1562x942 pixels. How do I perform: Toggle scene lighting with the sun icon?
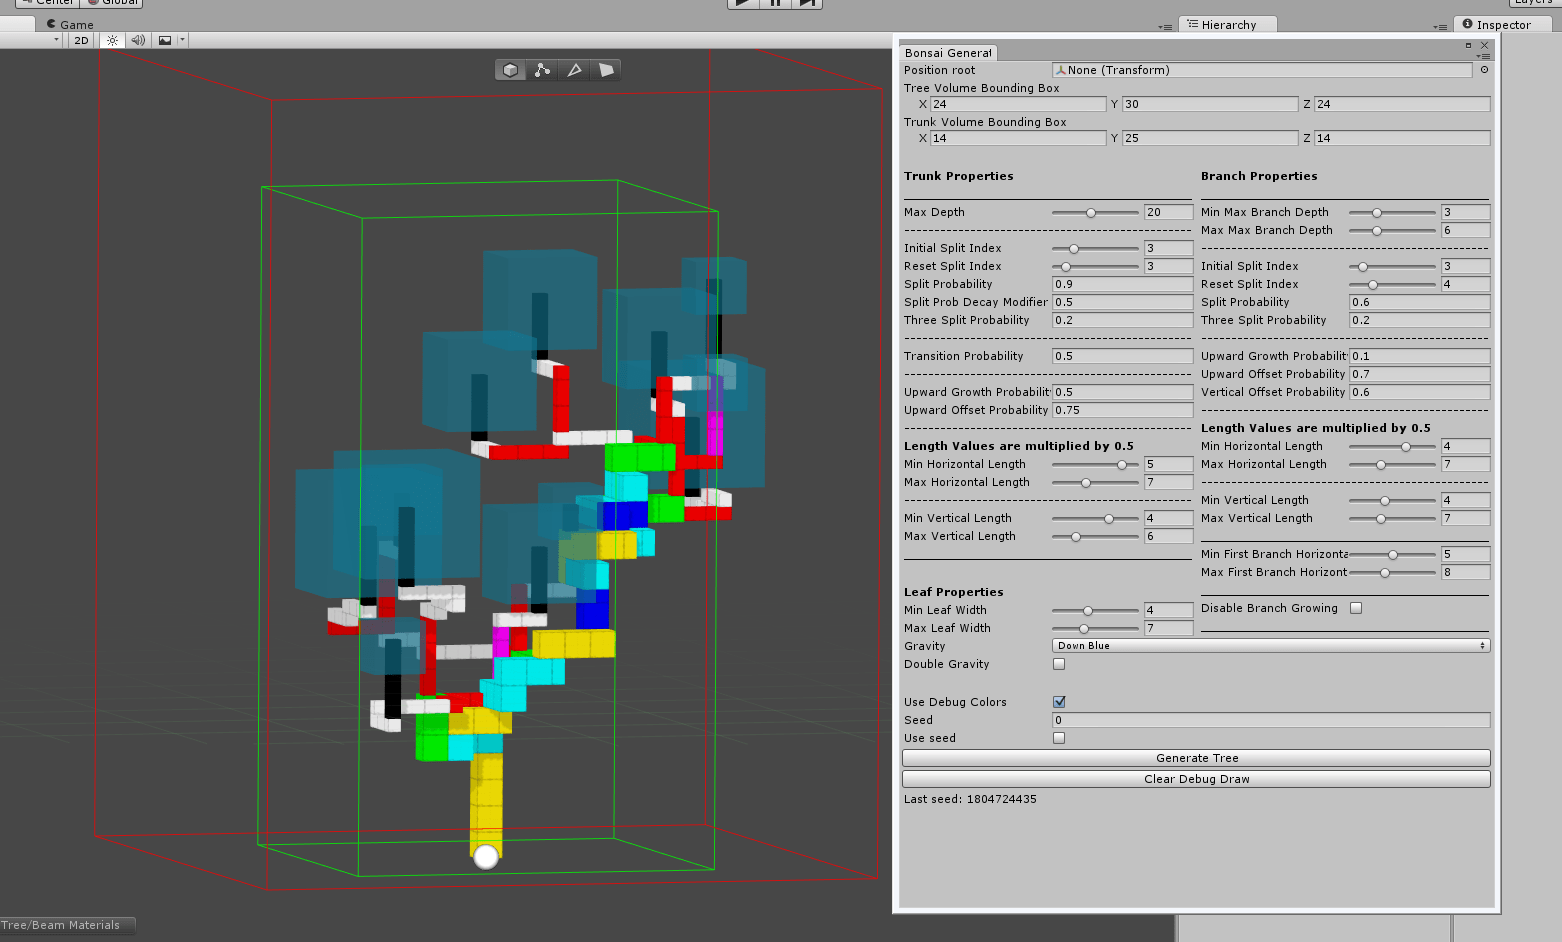pos(112,40)
